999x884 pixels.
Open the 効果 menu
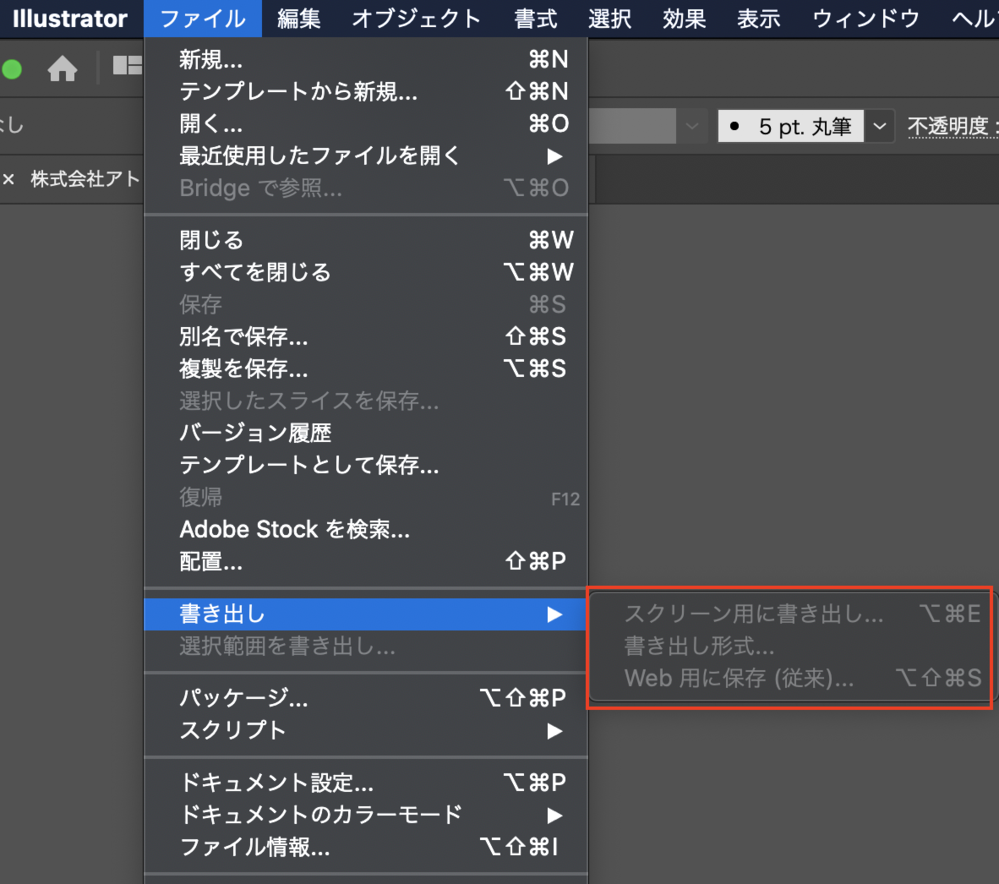(684, 19)
